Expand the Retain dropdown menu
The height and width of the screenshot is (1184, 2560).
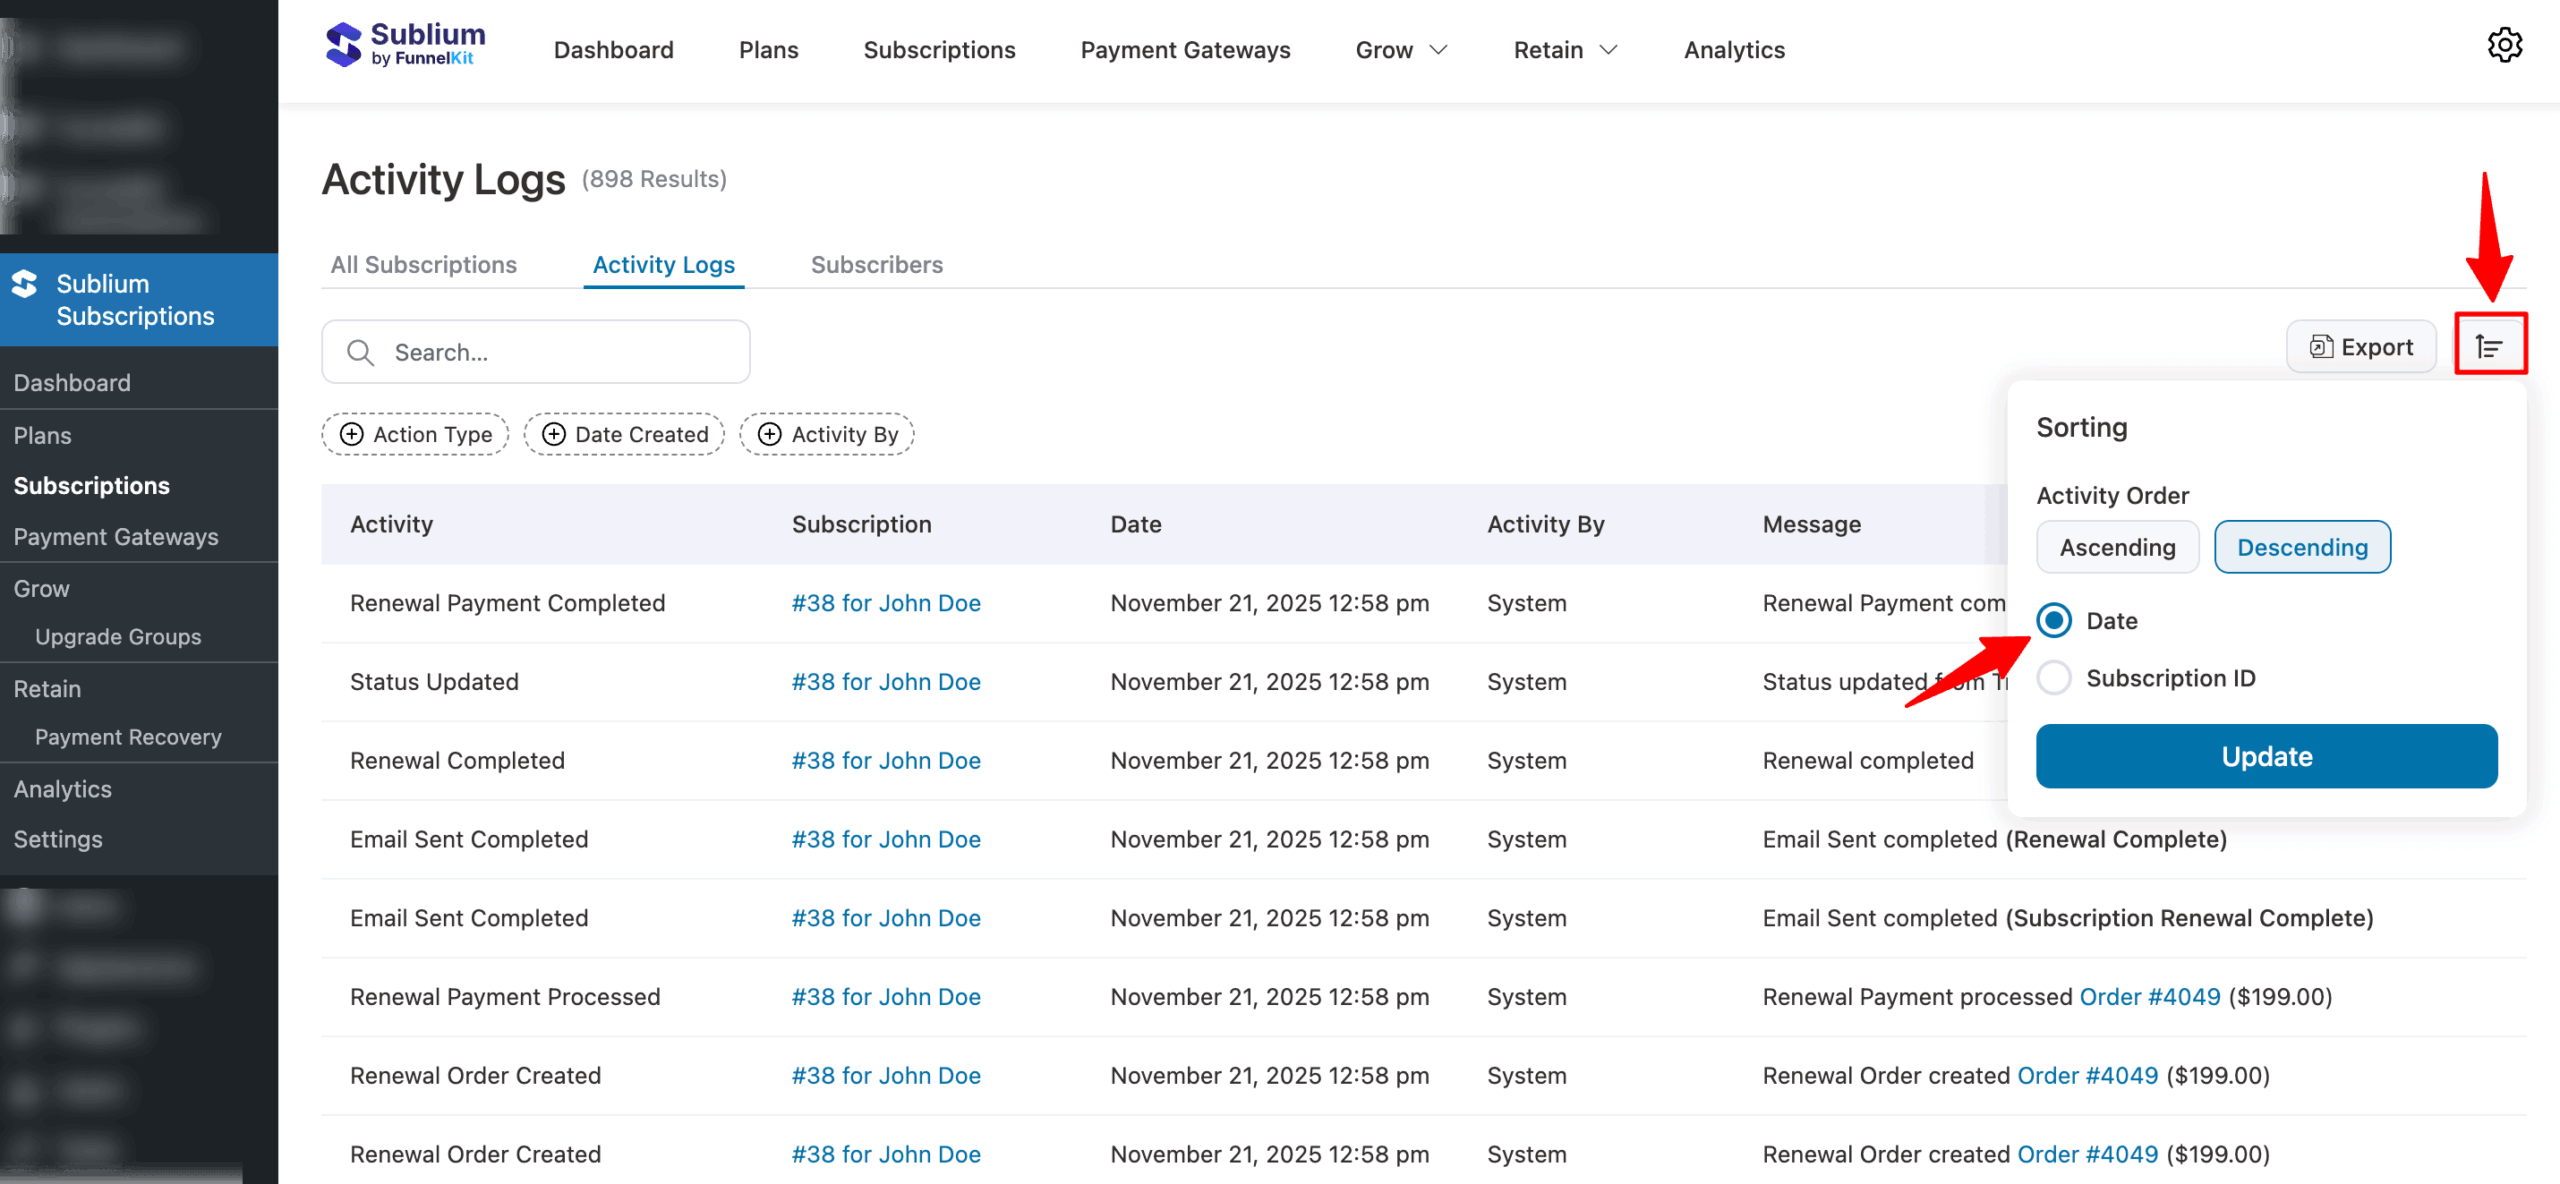(x=1564, y=49)
